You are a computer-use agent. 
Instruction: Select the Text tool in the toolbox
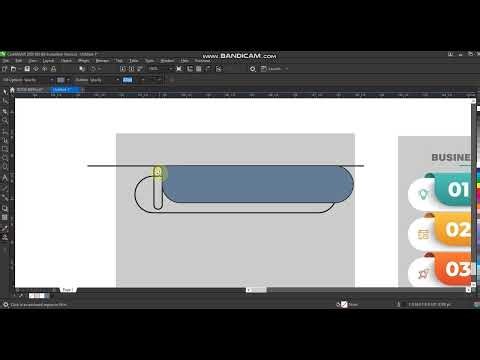point(5,178)
